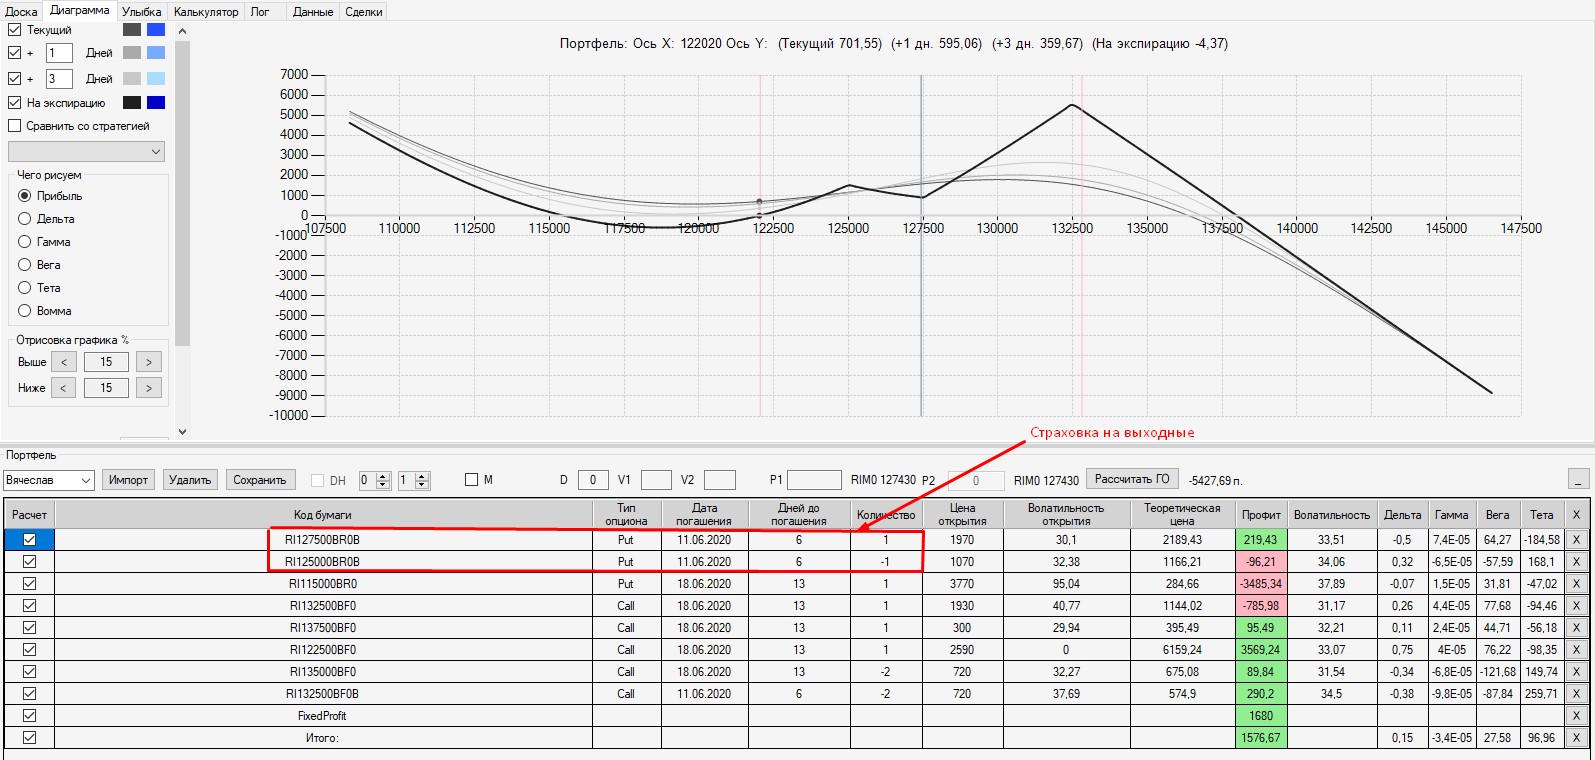Viewport: 1595px width, 760px height.
Task: Decrease the Ниже chart trim with left arrow
Action: (64, 388)
